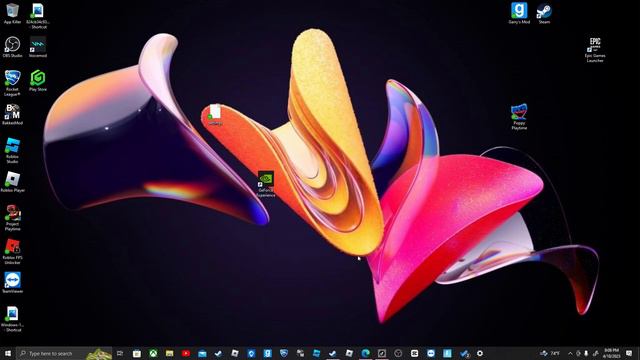Open the Mail app from the taskbar
The width and height of the screenshot is (640, 360).
[x=202, y=353]
